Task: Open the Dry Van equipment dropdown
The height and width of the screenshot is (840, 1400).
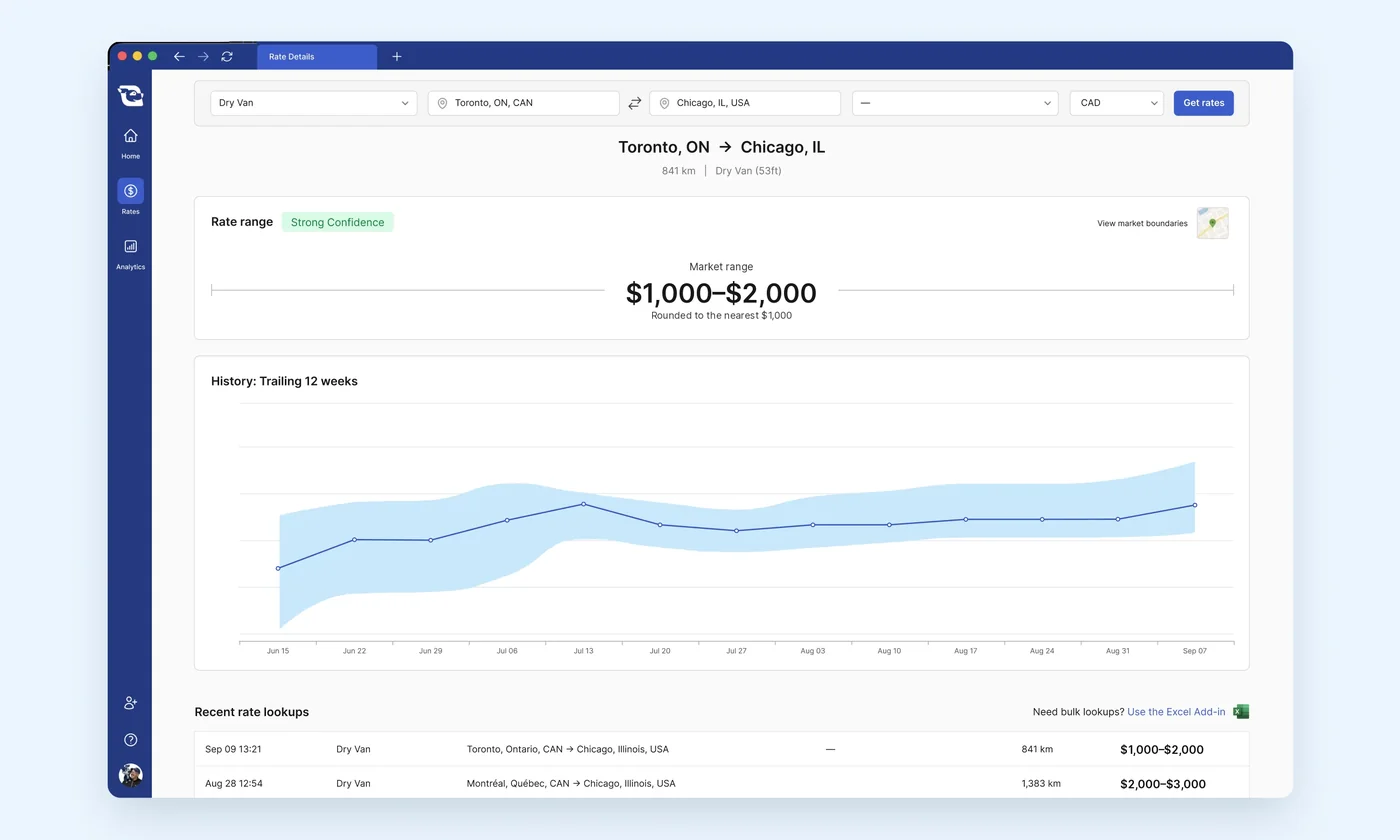Action: point(314,103)
